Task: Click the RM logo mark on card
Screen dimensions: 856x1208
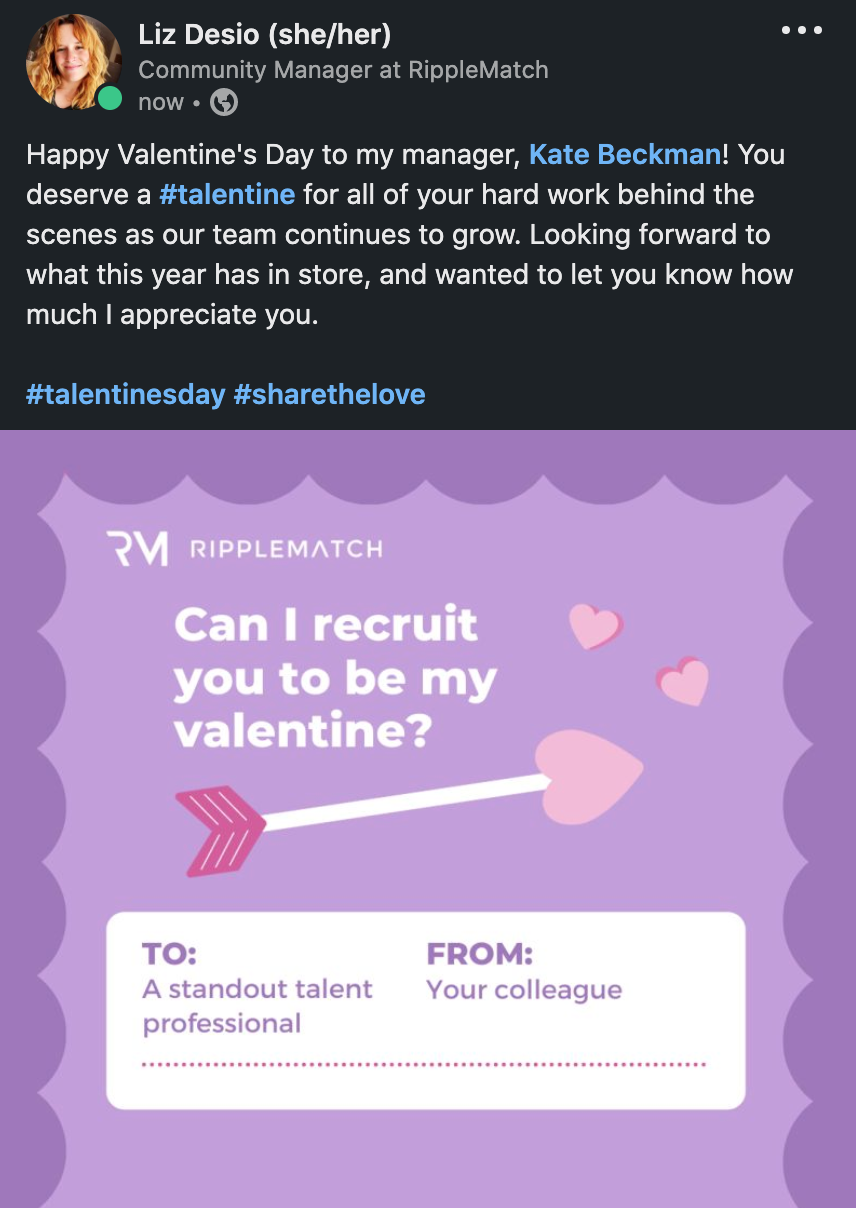Action: 136,549
